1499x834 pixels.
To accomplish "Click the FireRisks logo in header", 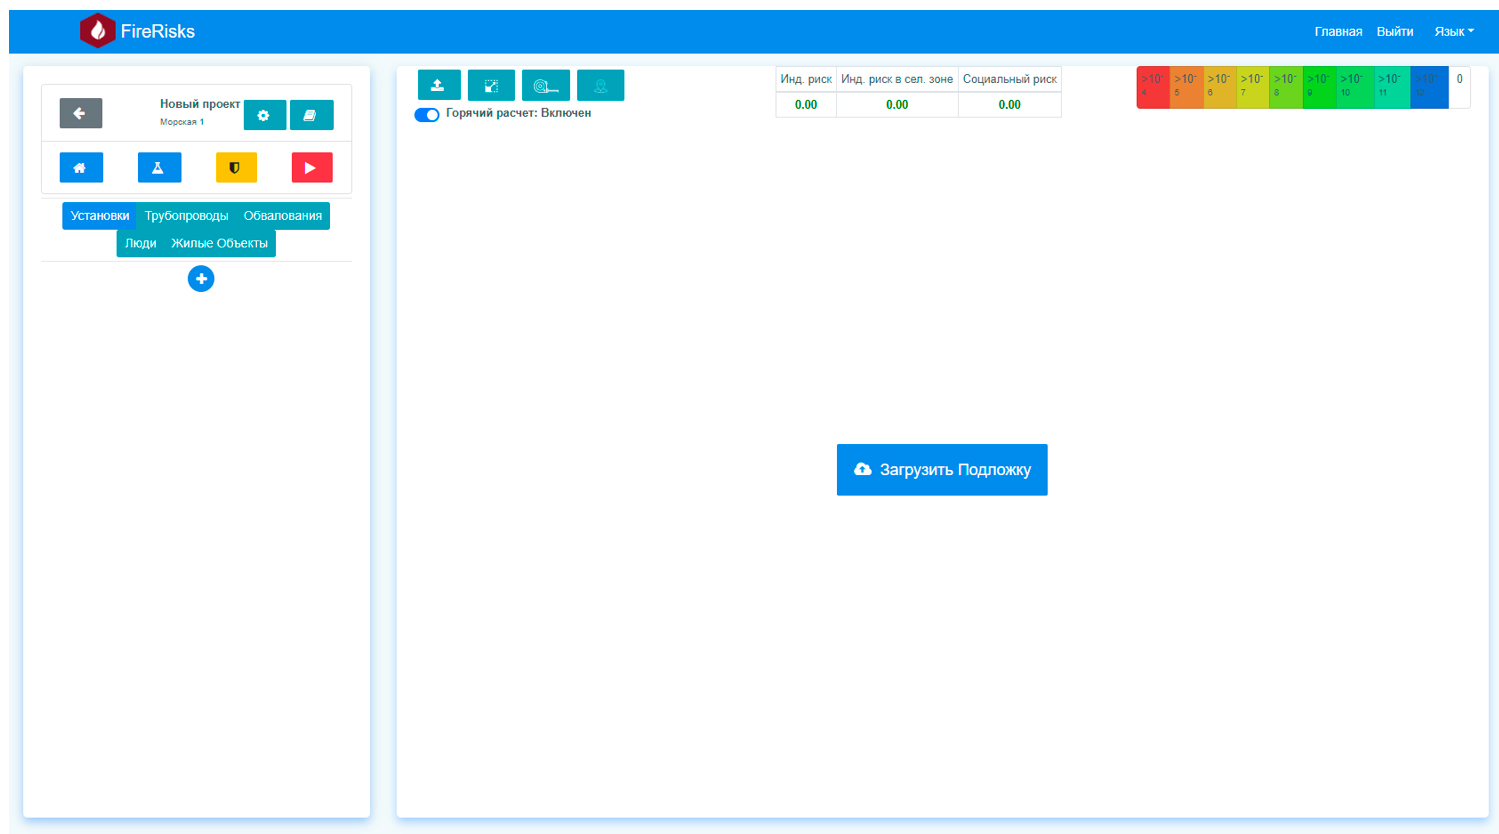I will coord(137,31).
